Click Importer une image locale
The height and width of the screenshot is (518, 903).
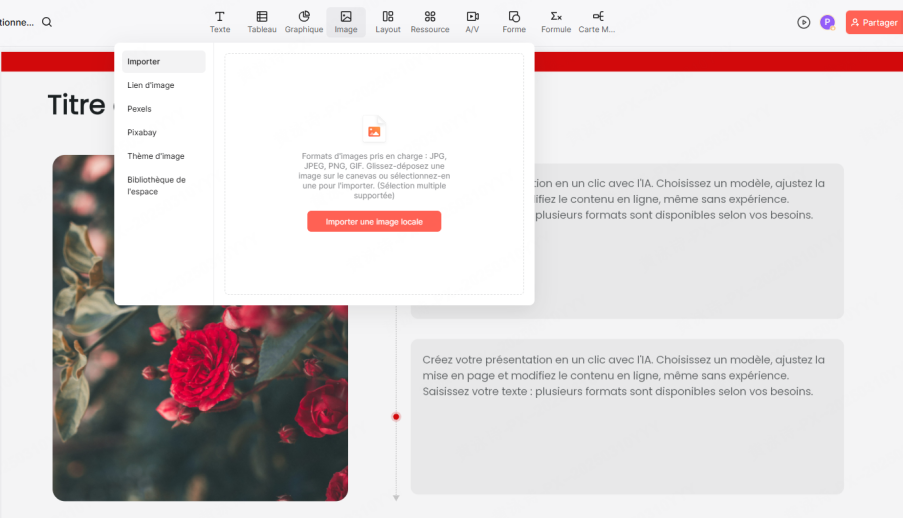click(374, 221)
